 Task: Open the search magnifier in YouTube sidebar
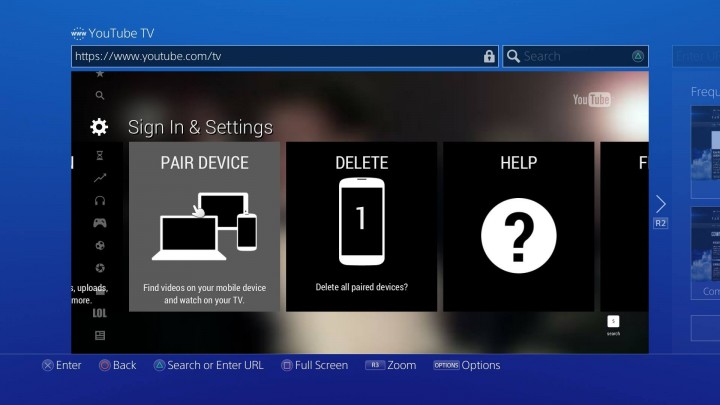pyautogui.click(x=99, y=96)
